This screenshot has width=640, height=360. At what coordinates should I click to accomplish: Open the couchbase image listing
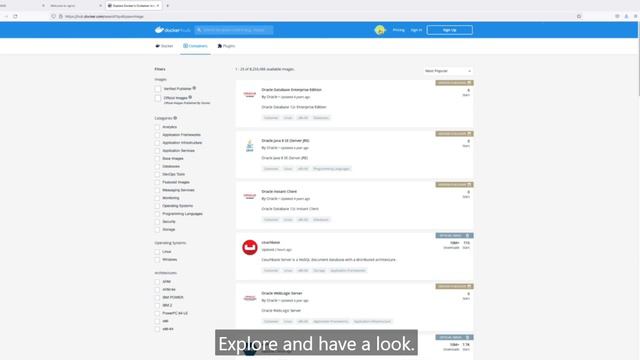click(x=271, y=242)
